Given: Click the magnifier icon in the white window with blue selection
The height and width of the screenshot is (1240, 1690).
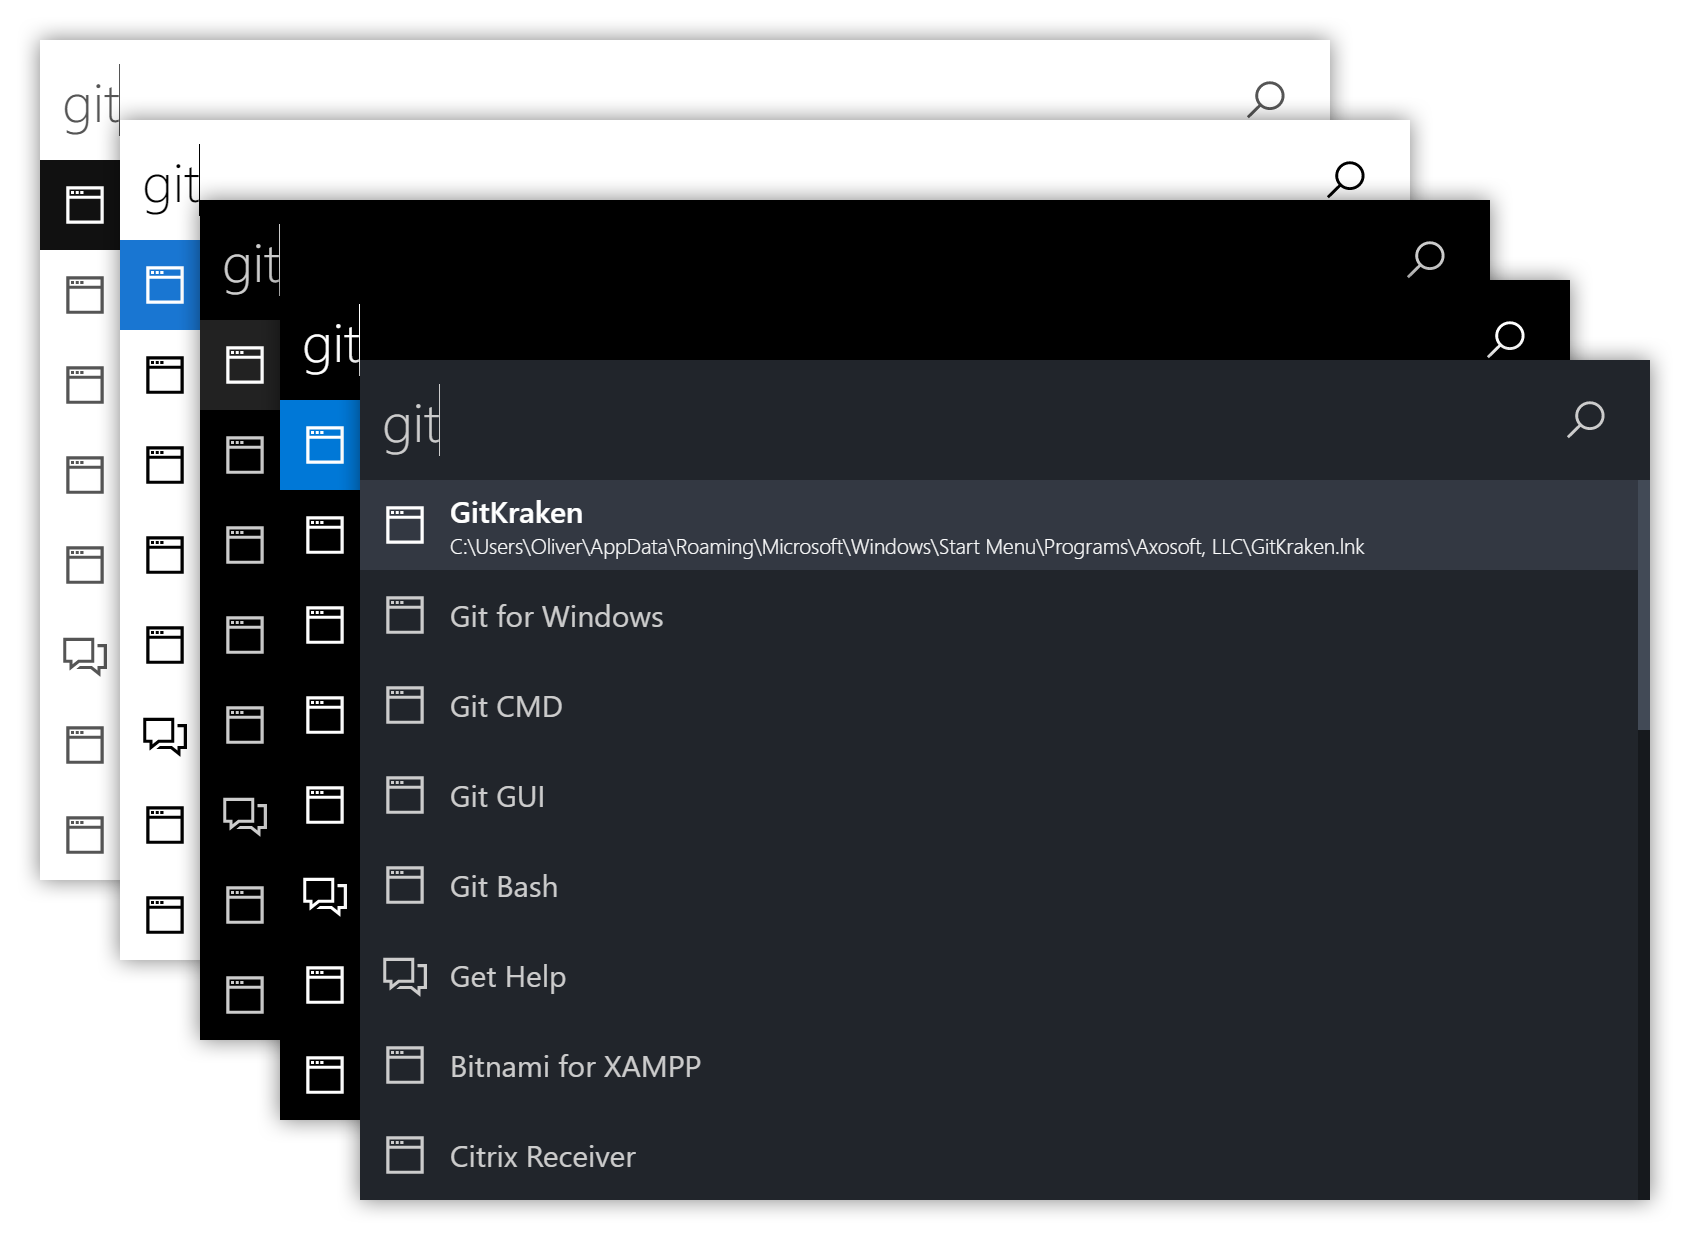Looking at the screenshot, I should tap(1346, 179).
